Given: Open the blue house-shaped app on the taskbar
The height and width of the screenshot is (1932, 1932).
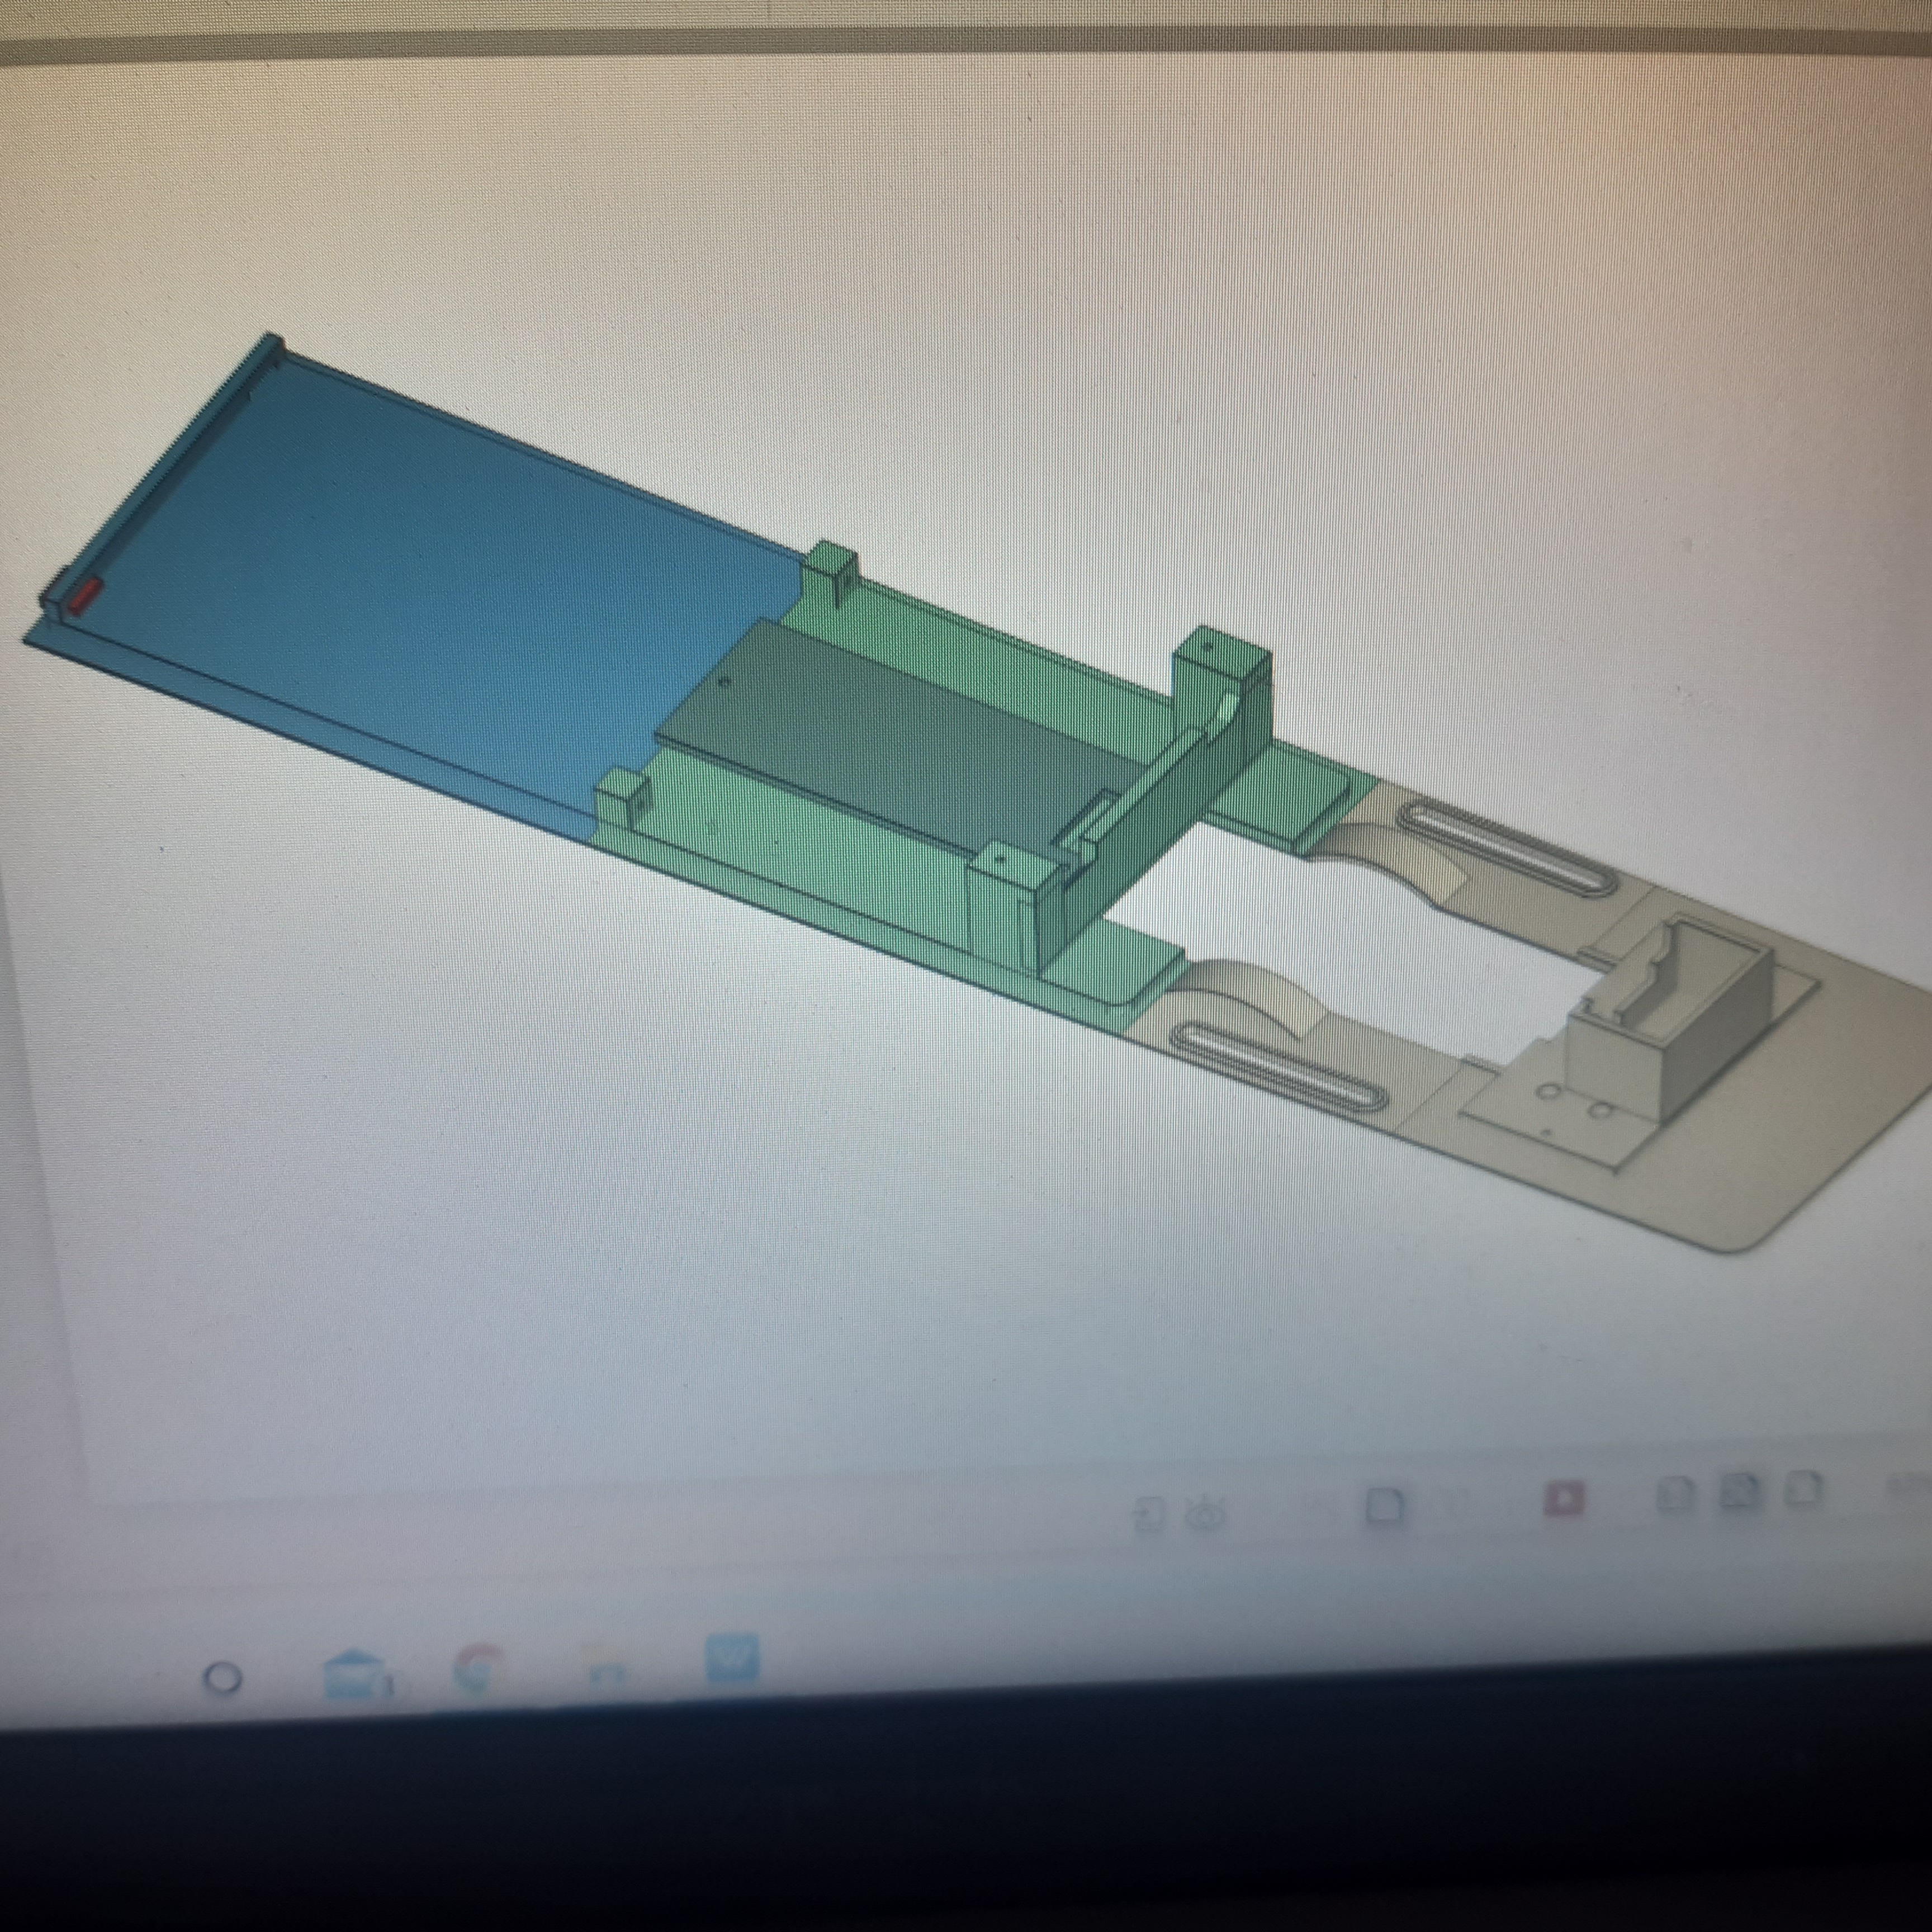Looking at the screenshot, I should tap(353, 1673).
